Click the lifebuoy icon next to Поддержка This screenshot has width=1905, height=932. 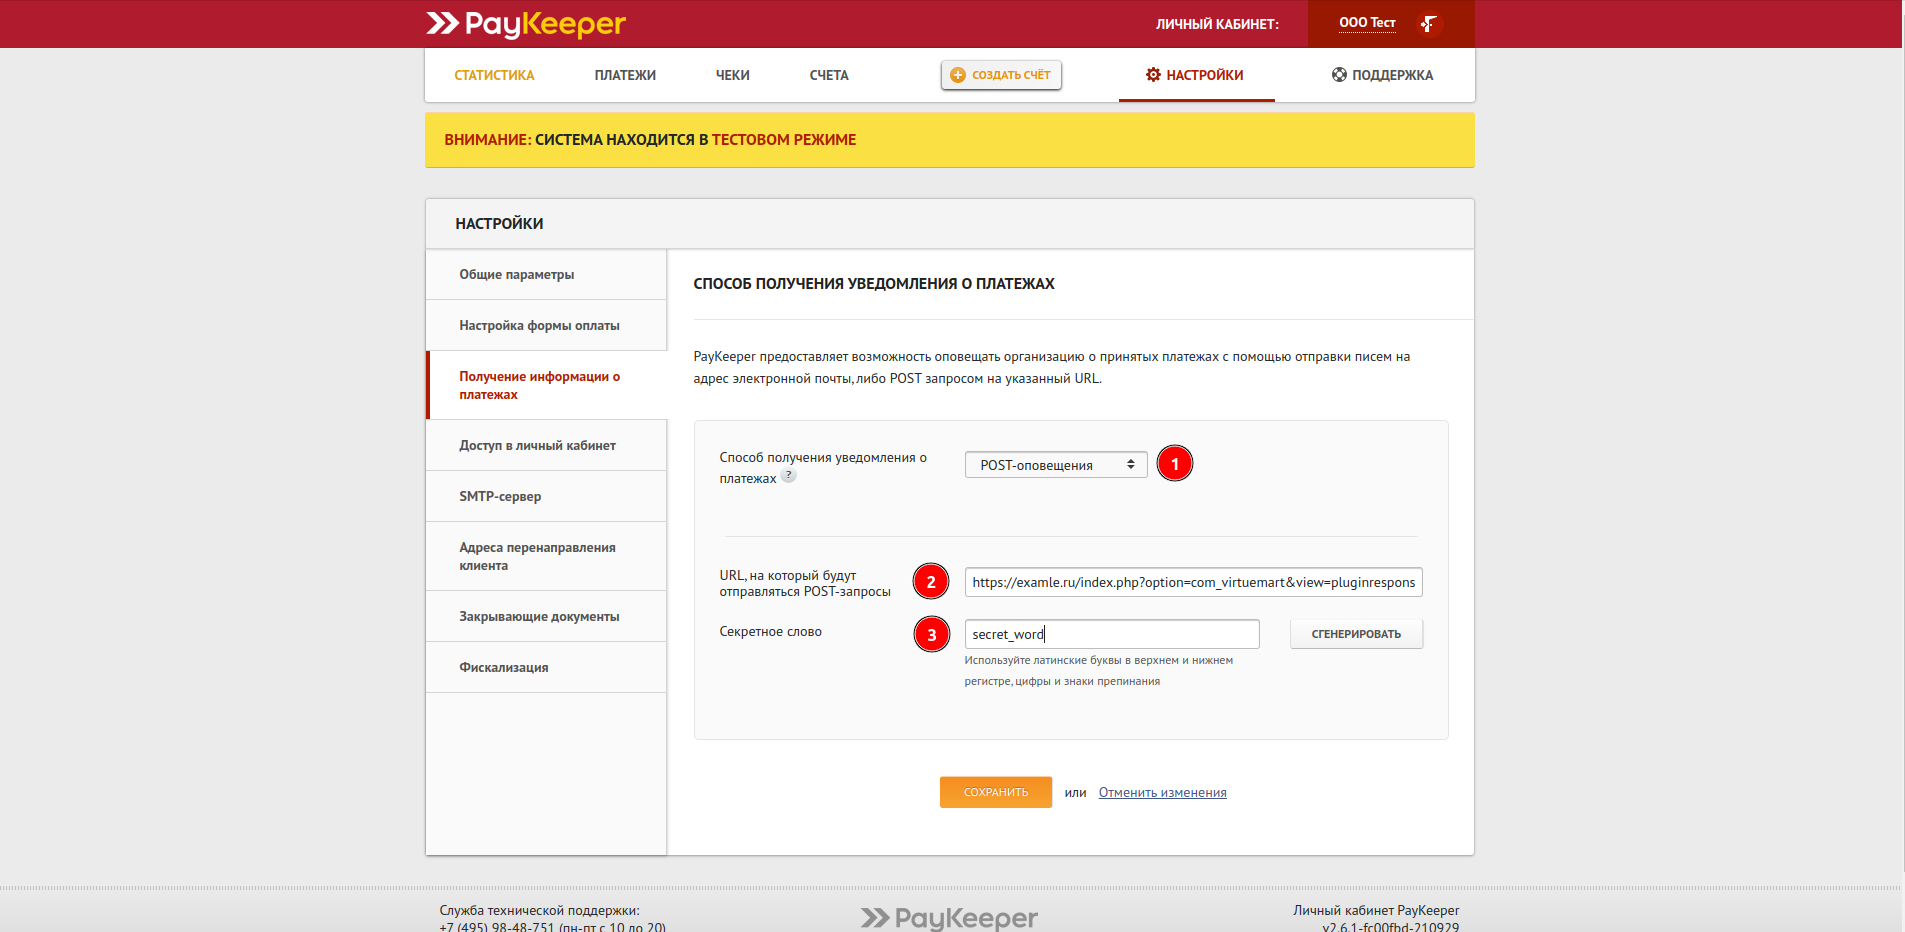pyautogui.click(x=1339, y=75)
